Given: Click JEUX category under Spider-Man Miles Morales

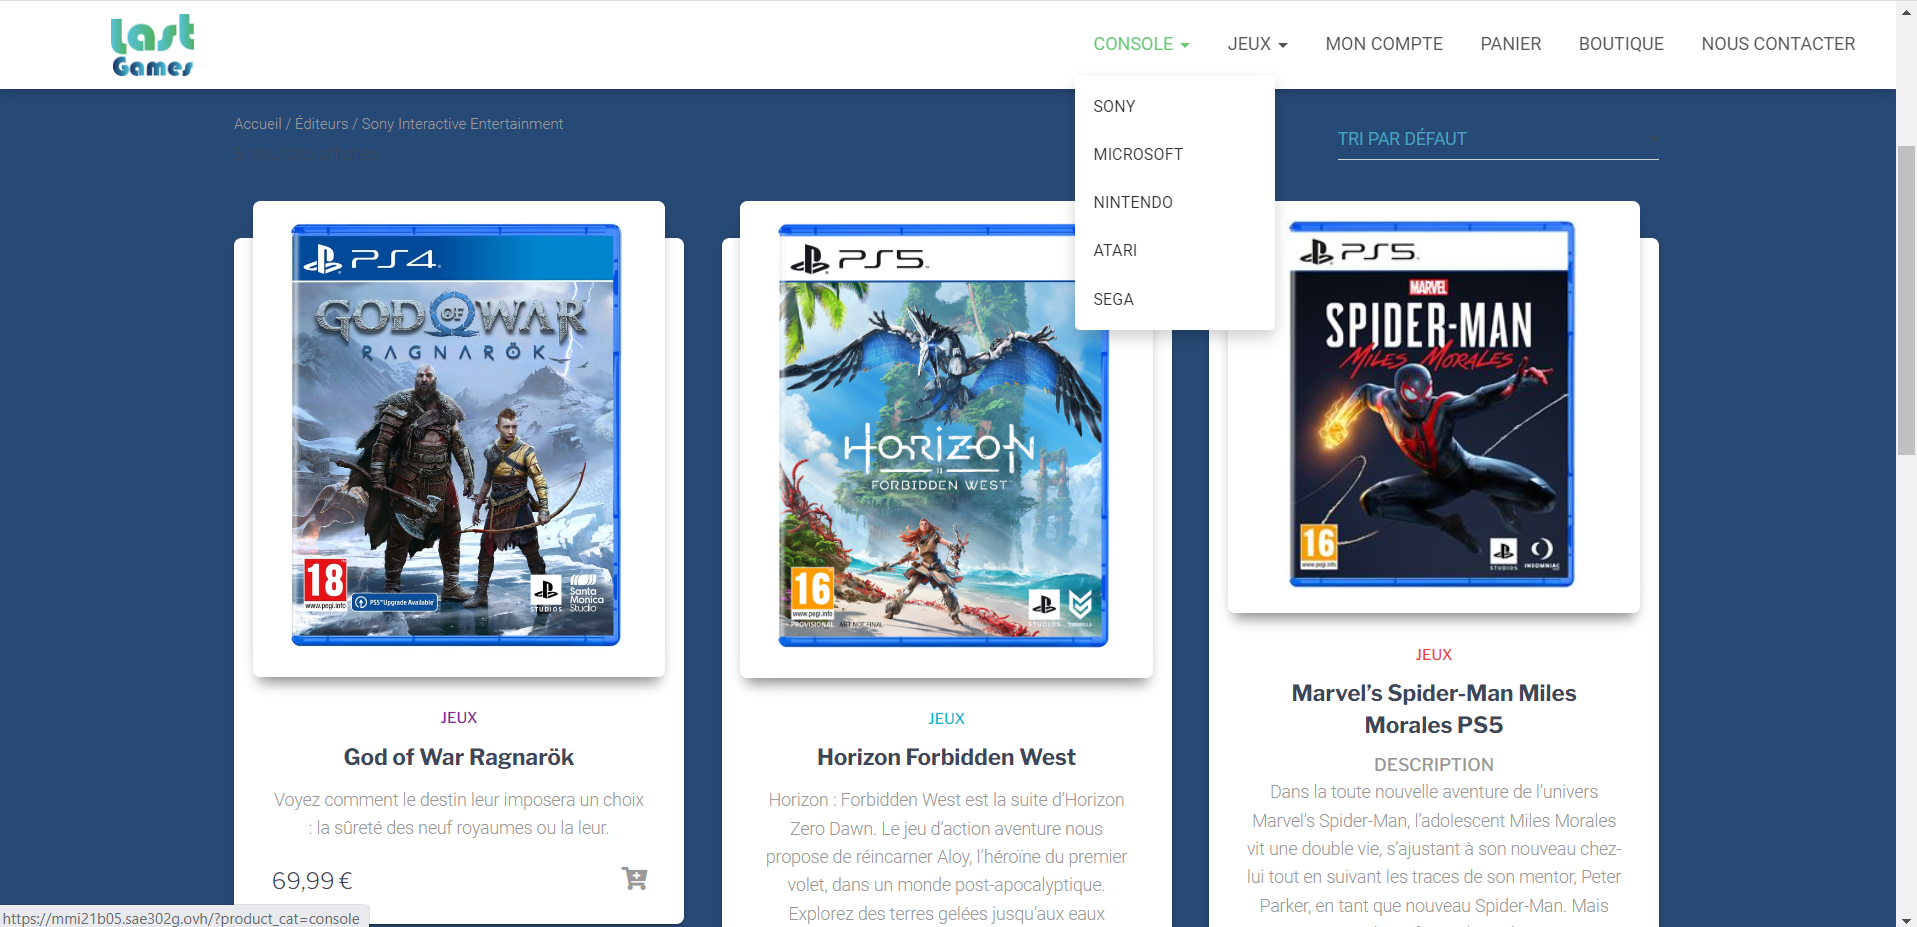Looking at the screenshot, I should click(1434, 655).
